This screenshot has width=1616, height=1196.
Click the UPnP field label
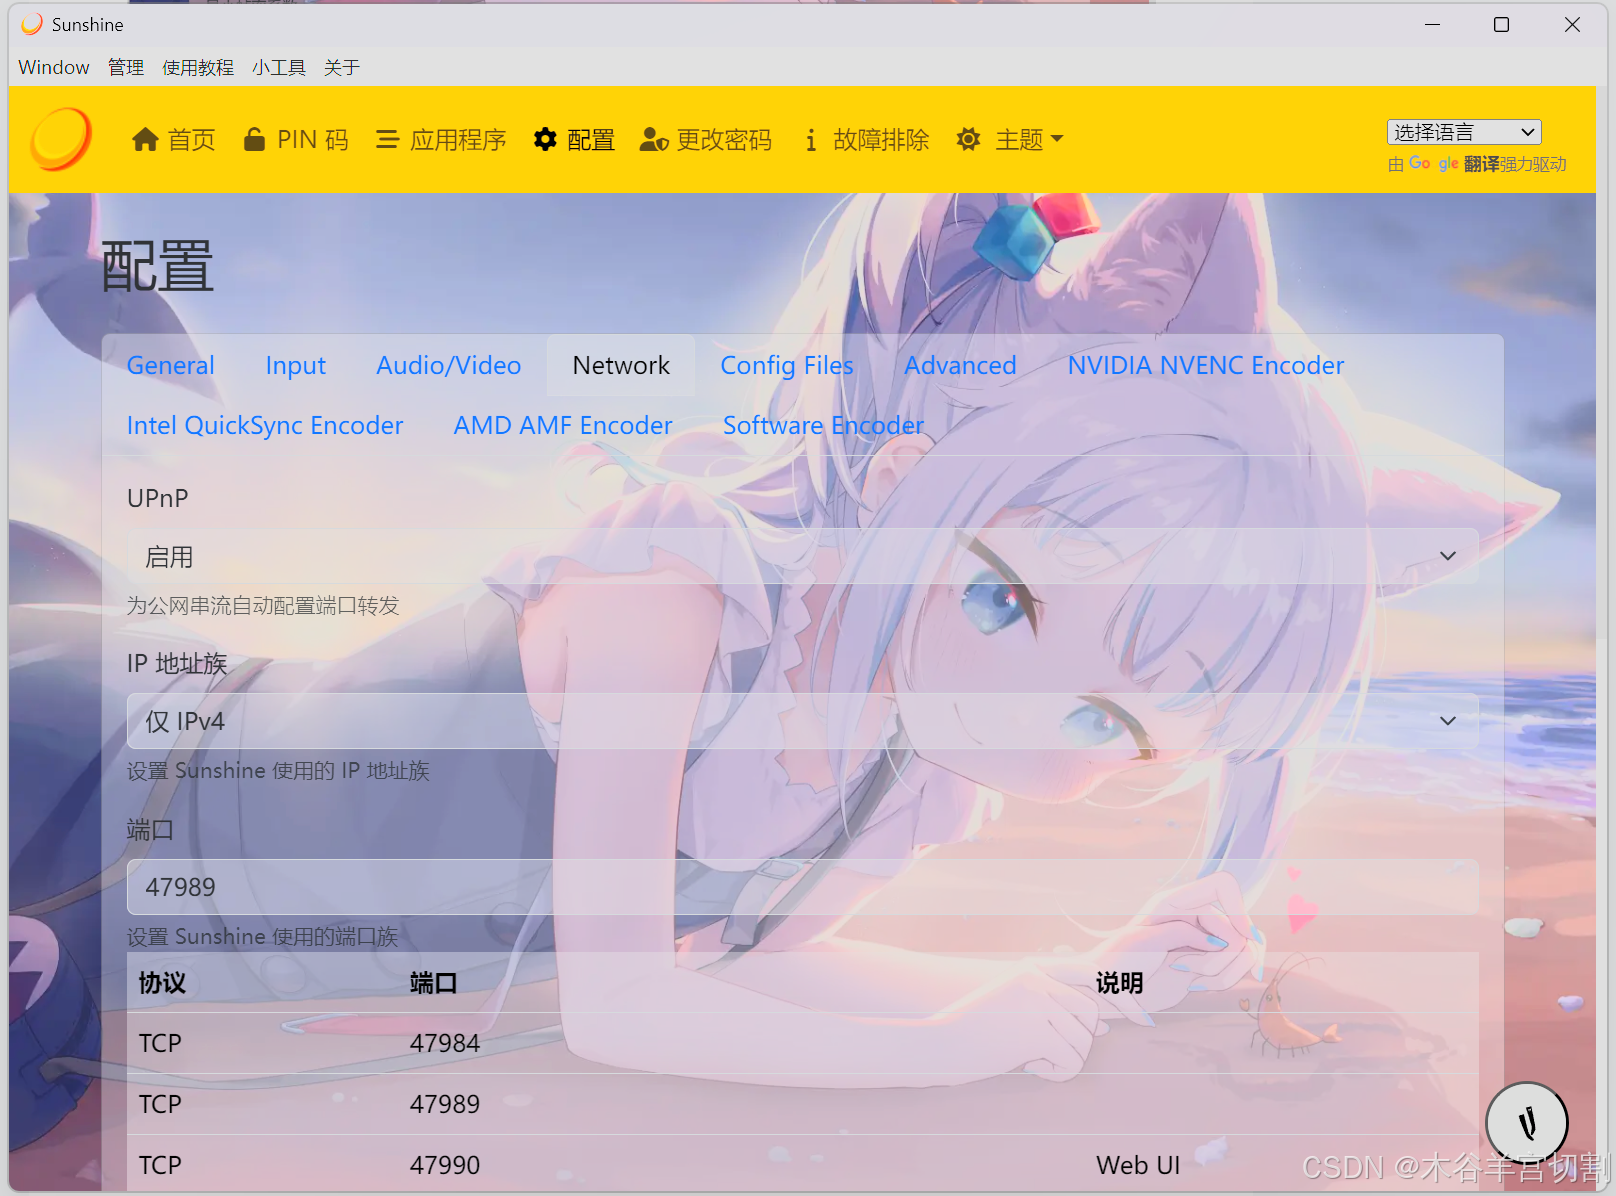(158, 498)
